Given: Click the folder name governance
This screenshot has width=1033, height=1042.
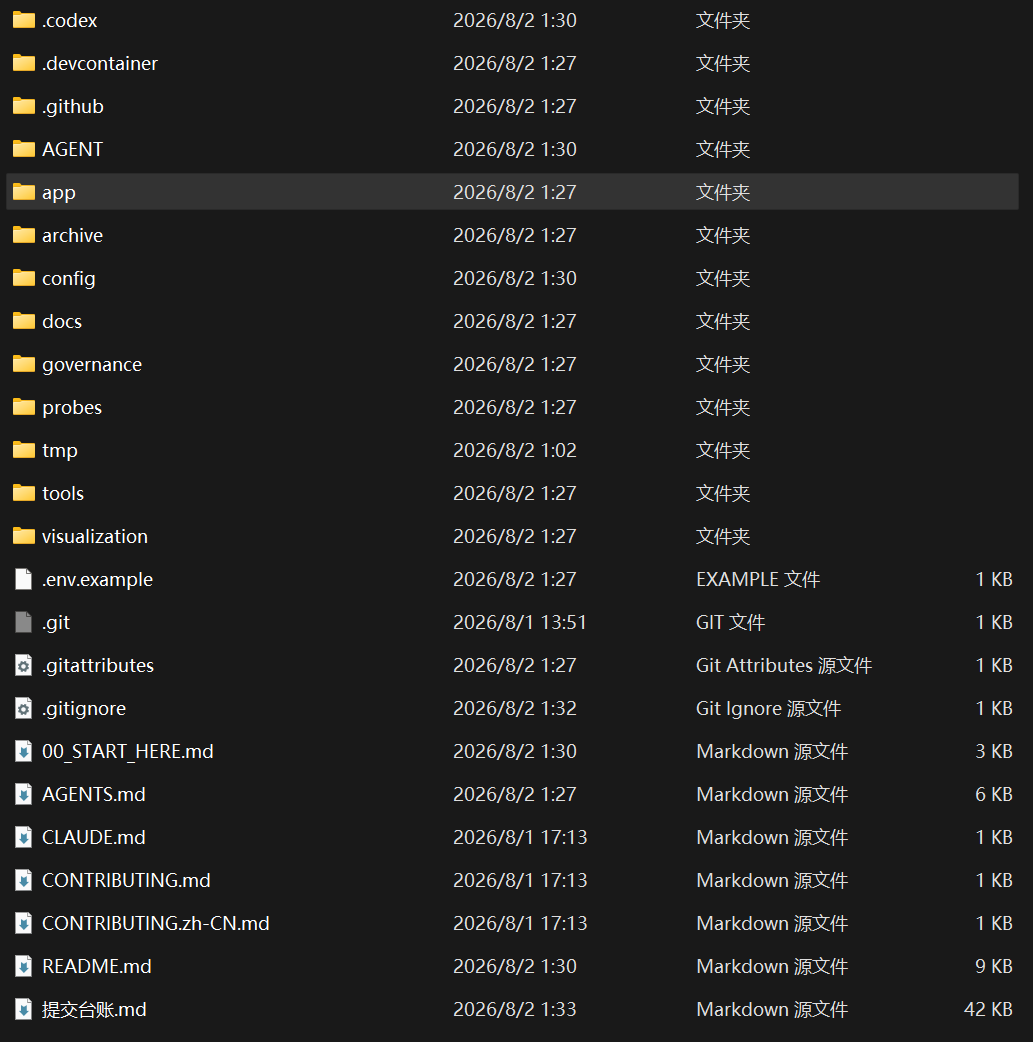Looking at the screenshot, I should [92, 365].
